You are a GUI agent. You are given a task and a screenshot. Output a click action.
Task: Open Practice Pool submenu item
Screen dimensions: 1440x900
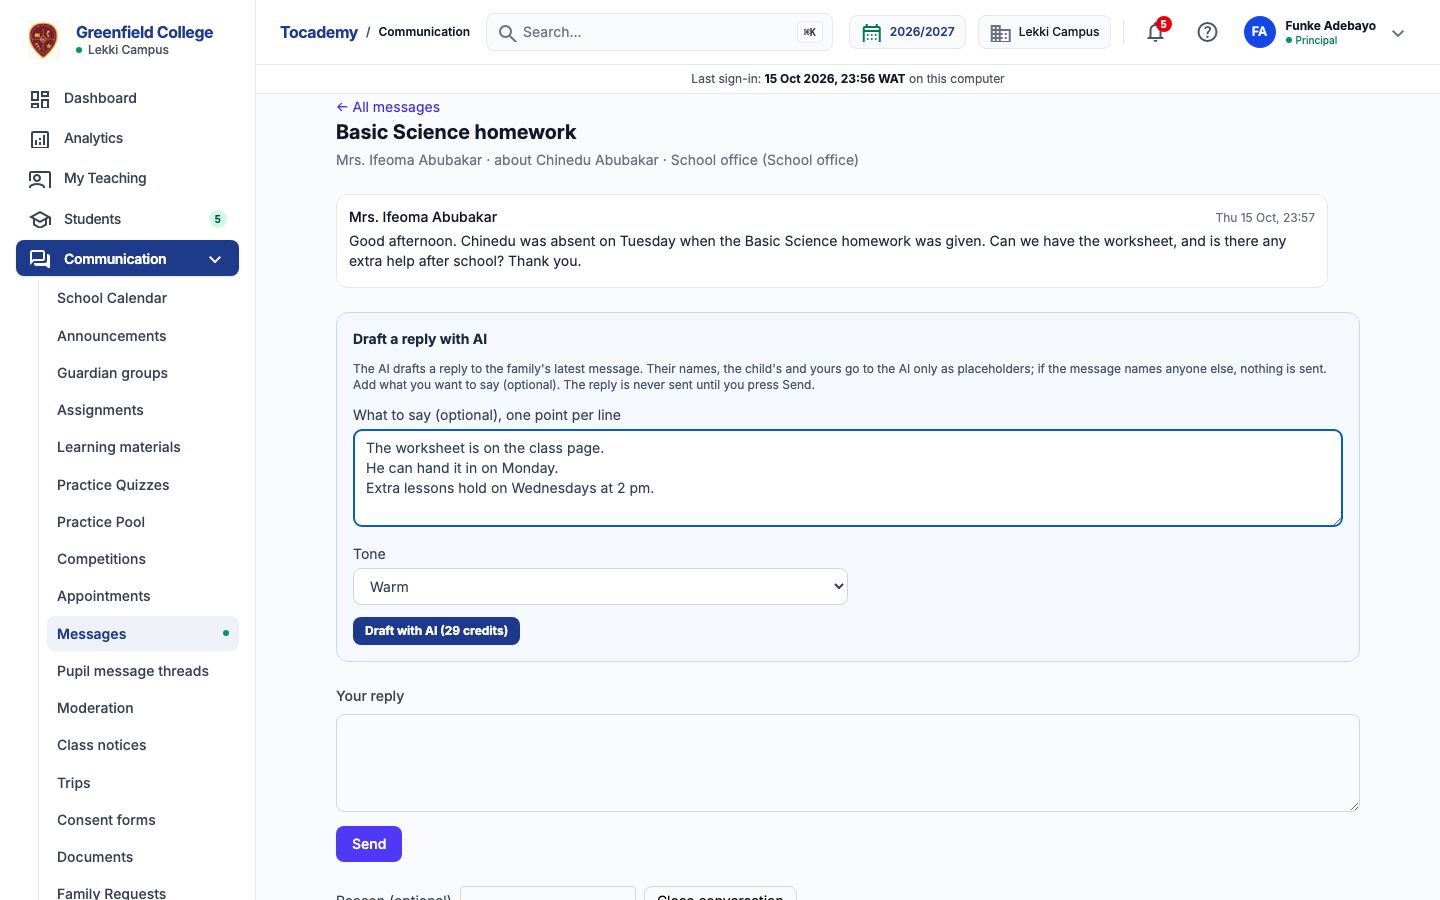tap(143, 522)
